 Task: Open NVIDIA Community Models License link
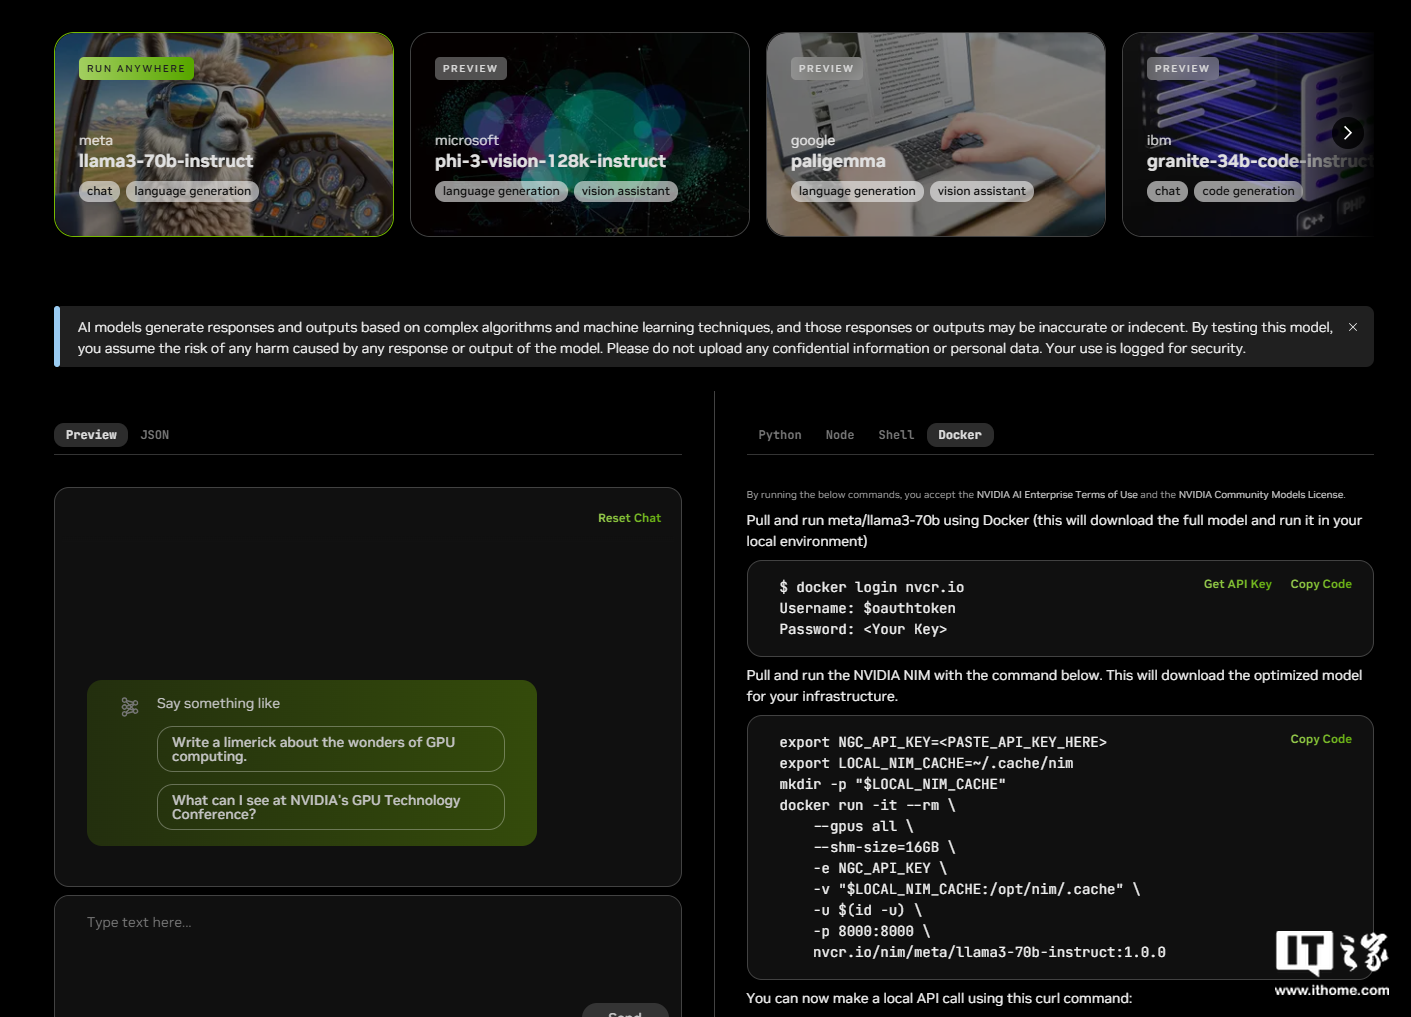coord(1261,495)
